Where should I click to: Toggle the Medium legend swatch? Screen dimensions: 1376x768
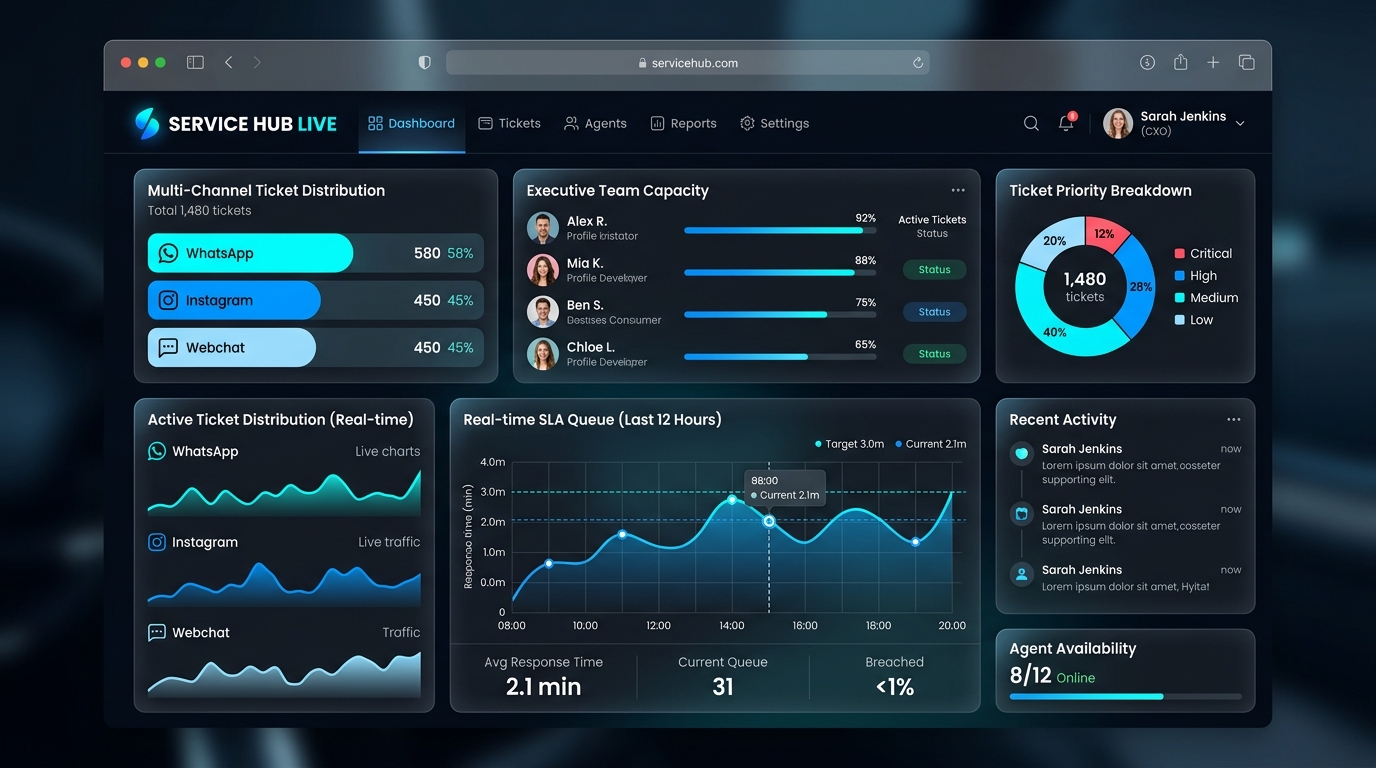coord(1180,298)
